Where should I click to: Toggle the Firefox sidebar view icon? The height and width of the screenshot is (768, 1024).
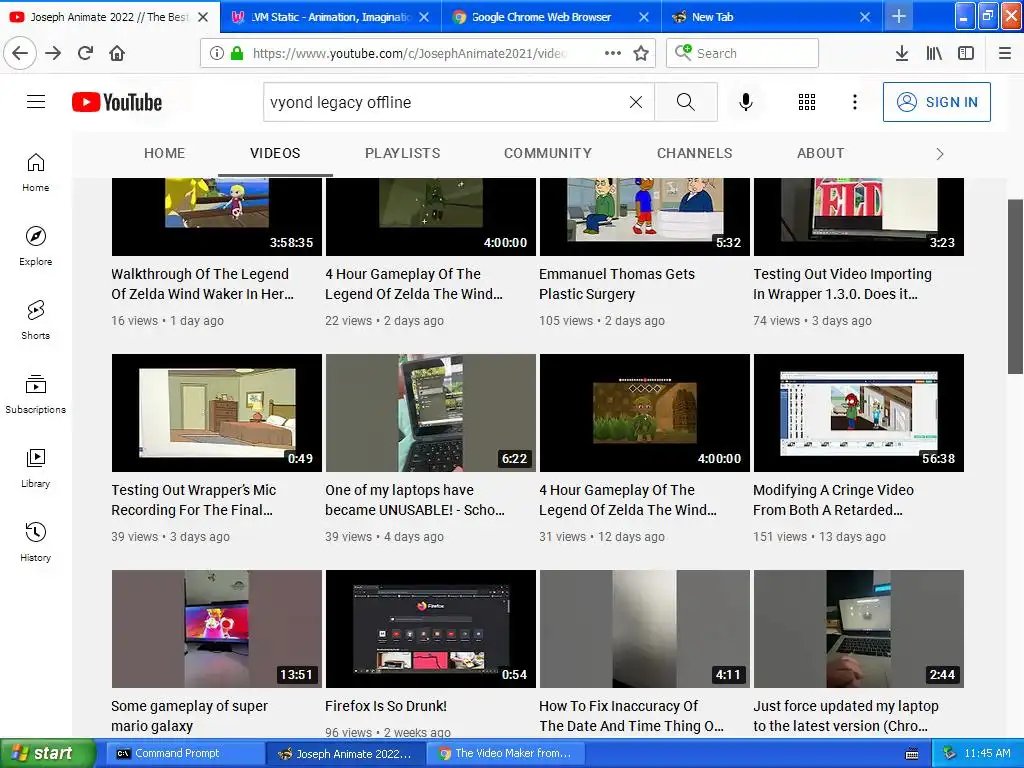tap(966, 53)
